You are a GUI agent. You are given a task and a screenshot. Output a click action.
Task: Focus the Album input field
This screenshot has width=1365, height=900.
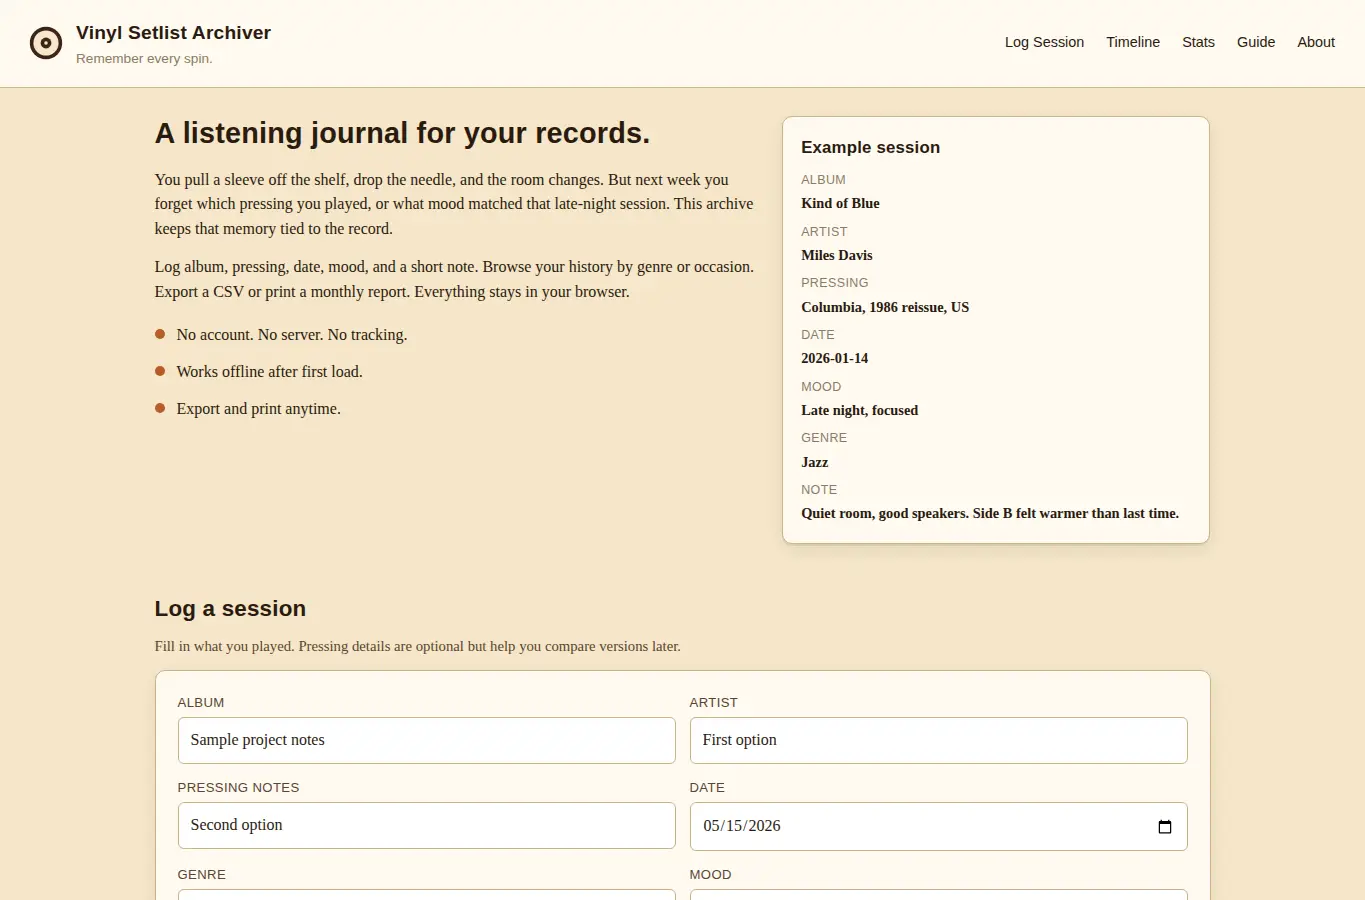426,740
